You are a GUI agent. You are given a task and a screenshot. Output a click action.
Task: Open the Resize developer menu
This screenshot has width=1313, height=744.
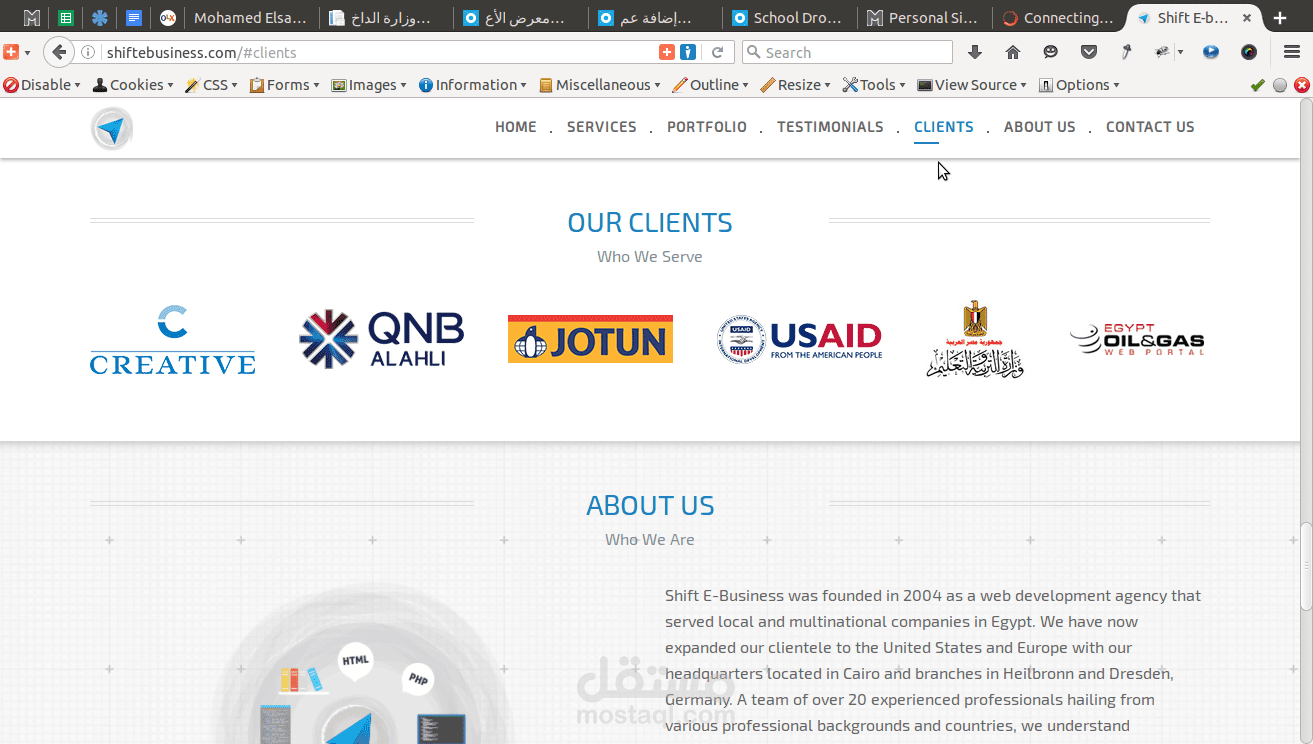[796, 85]
